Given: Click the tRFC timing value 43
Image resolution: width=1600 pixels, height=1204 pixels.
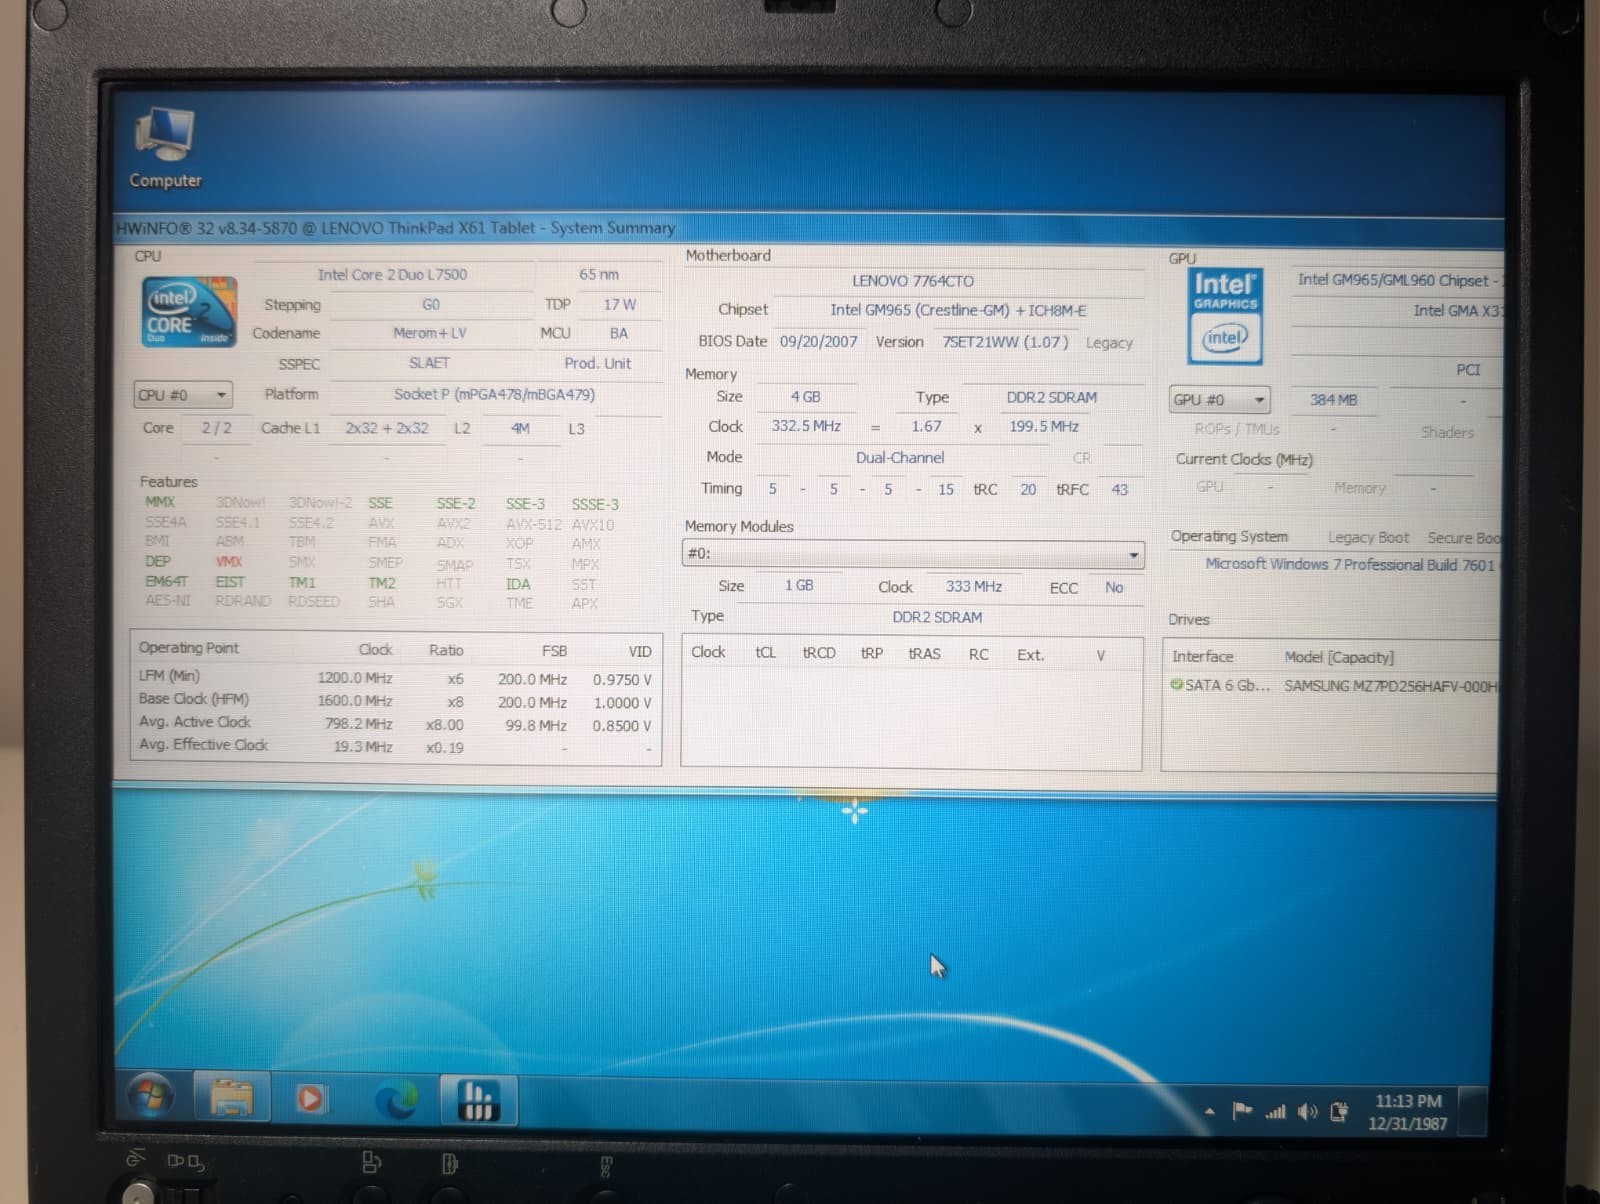Looking at the screenshot, I should click(x=1120, y=490).
